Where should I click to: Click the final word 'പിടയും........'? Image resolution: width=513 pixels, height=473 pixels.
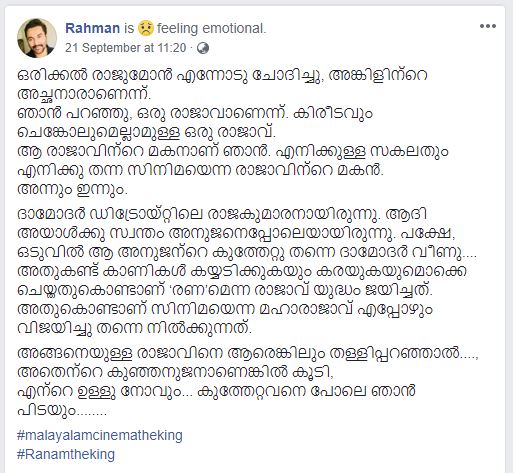pos(62,410)
